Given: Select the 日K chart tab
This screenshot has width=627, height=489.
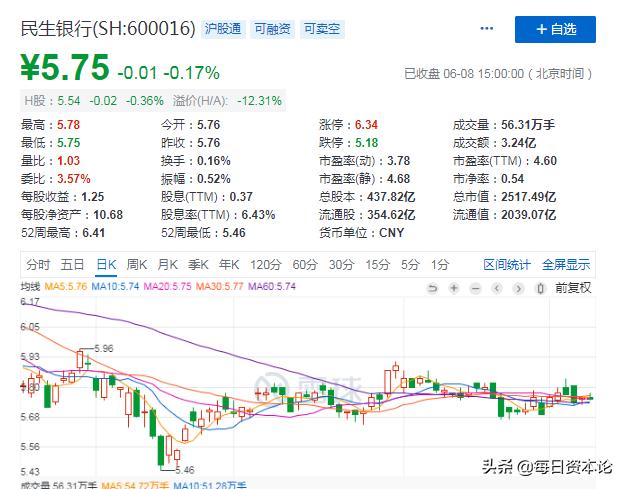Looking at the screenshot, I should click(106, 265).
